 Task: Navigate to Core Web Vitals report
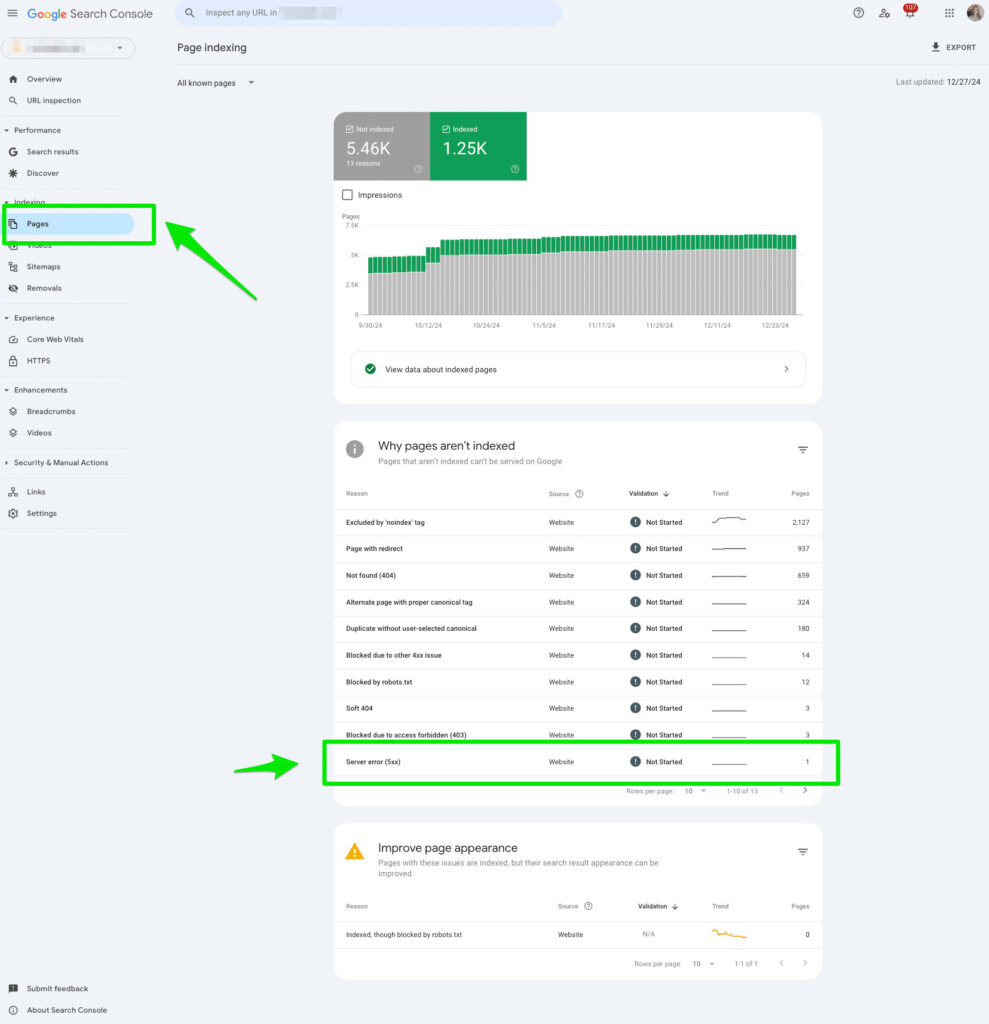tap(55, 339)
